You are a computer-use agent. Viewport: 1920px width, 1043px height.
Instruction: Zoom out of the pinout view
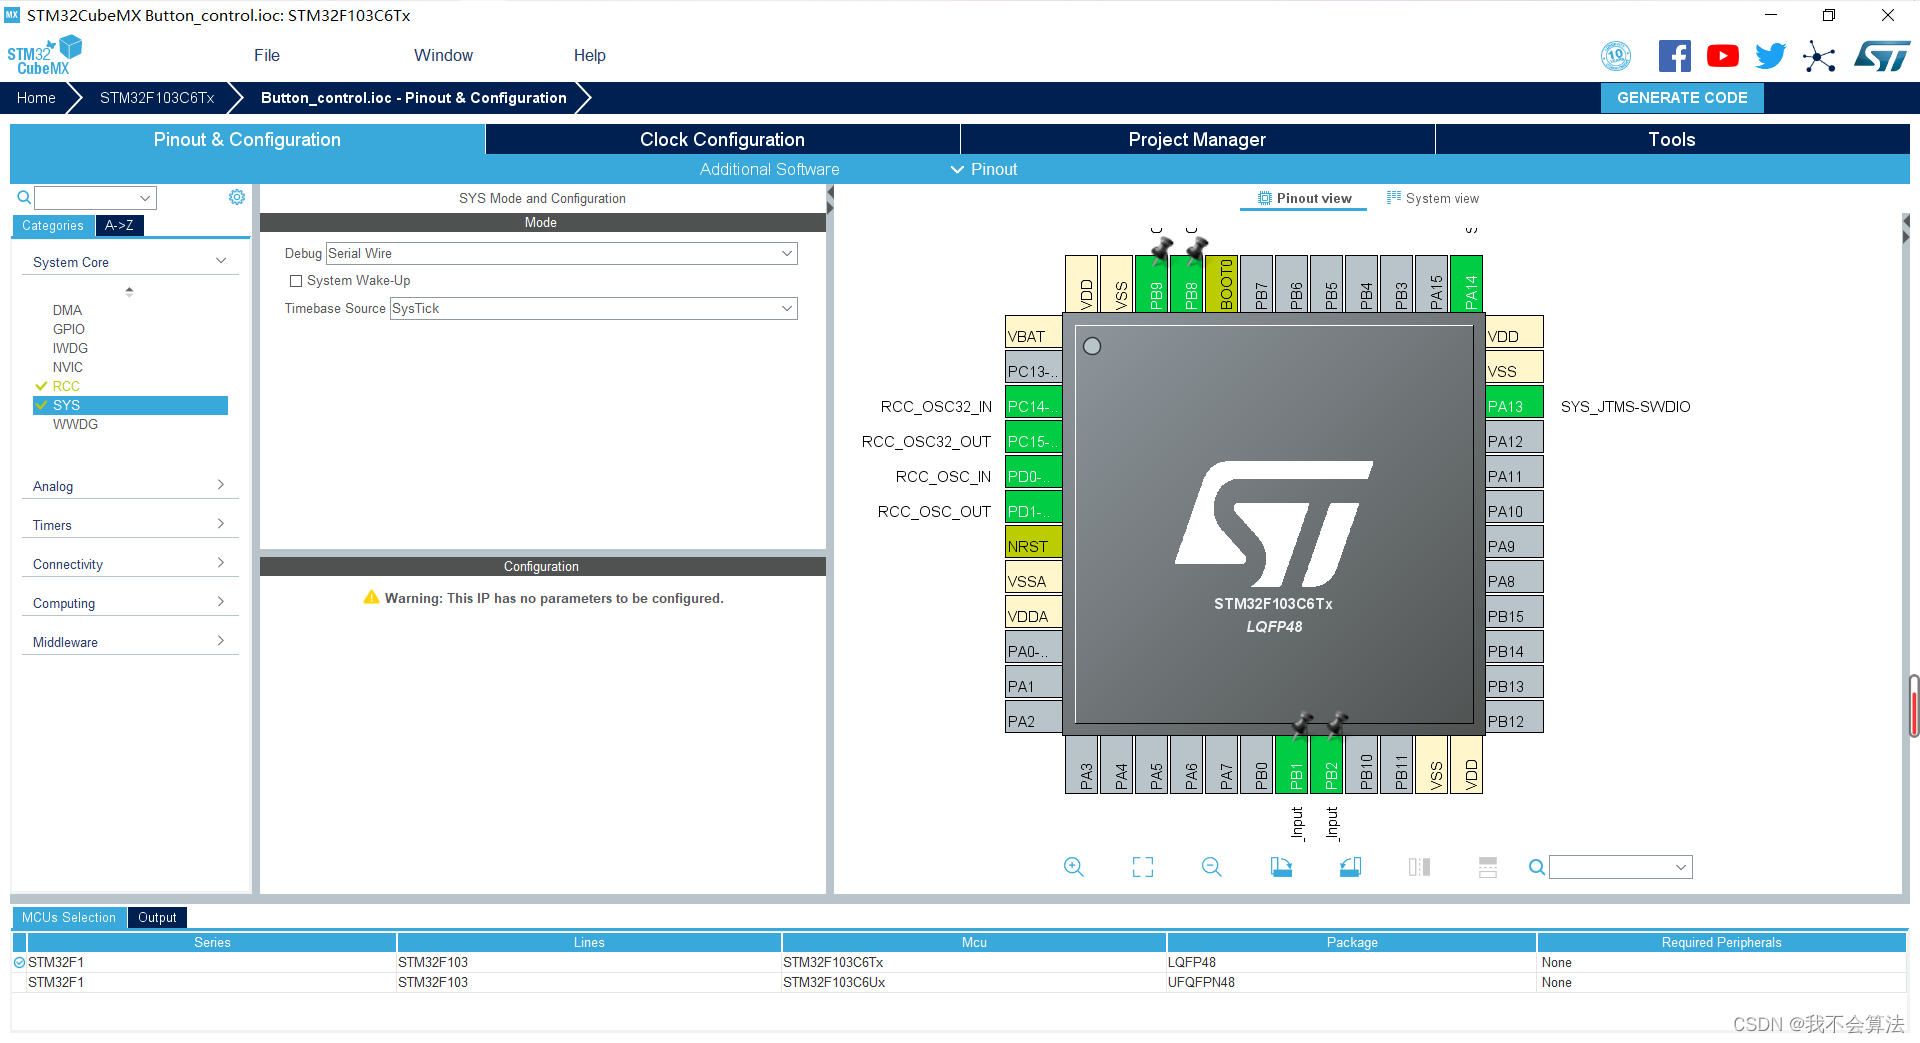1212,867
